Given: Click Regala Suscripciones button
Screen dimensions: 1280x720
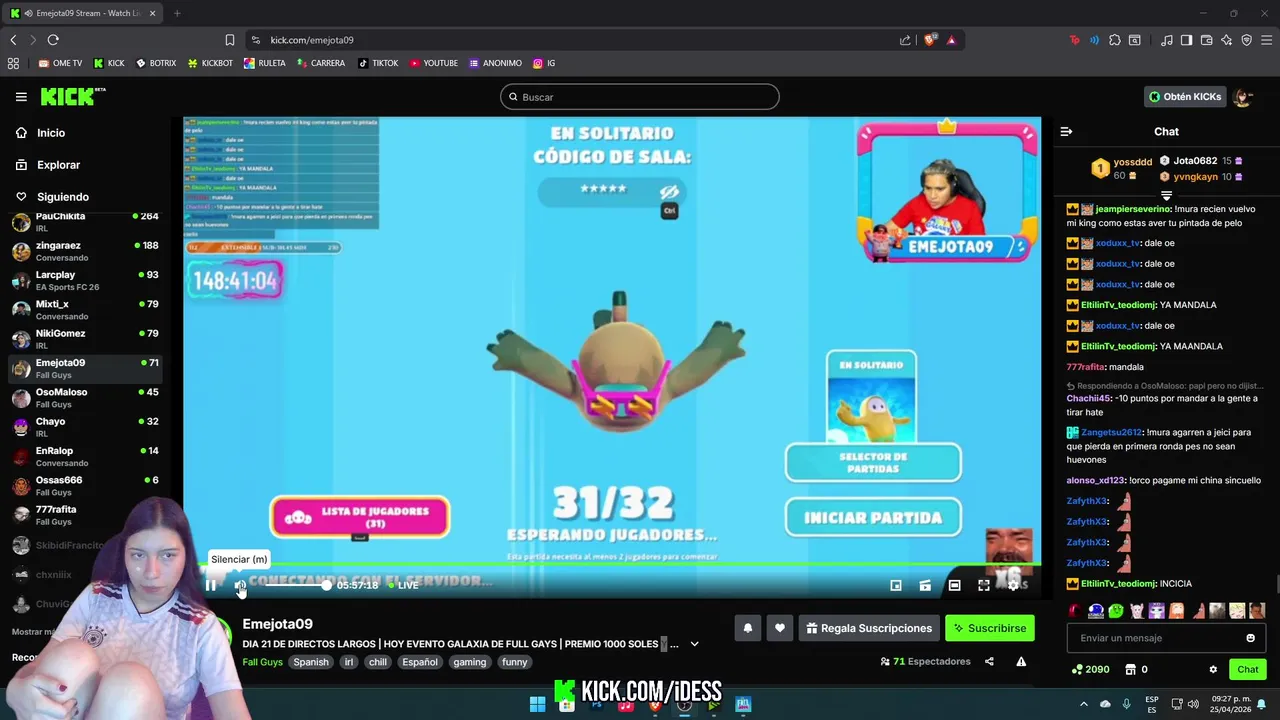Looking at the screenshot, I should tap(869, 628).
